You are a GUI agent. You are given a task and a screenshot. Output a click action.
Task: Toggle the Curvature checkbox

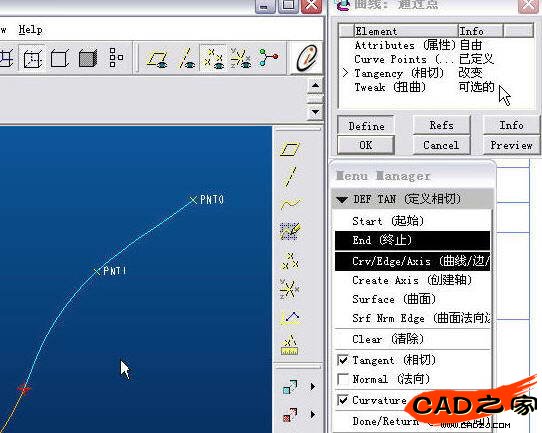tap(343, 400)
